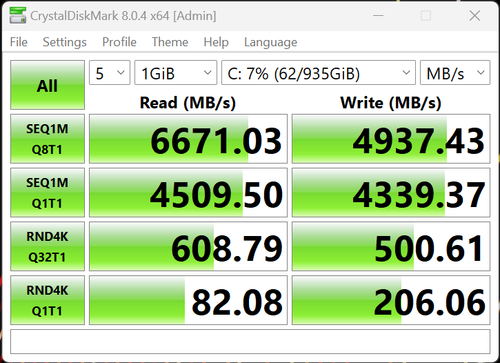Screen dimensions: 500x363
Task: Open the File menu
Action: [x=19, y=42]
